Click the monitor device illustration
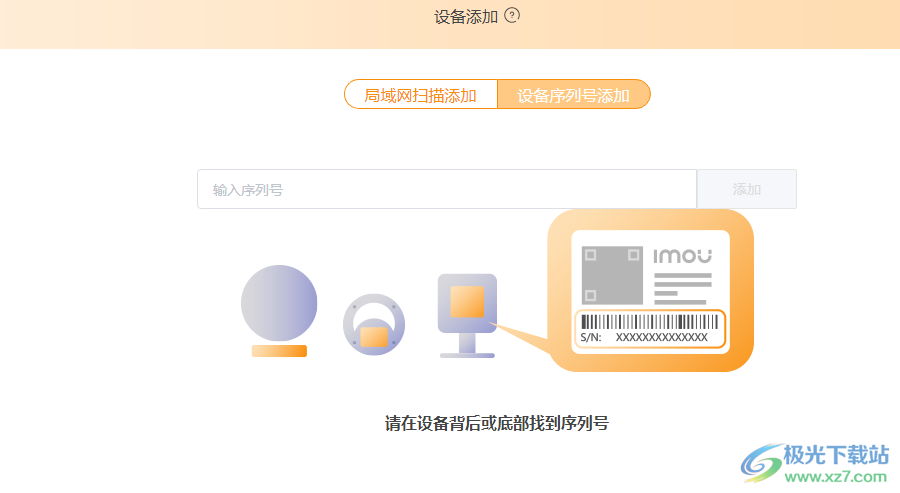 (x=467, y=316)
